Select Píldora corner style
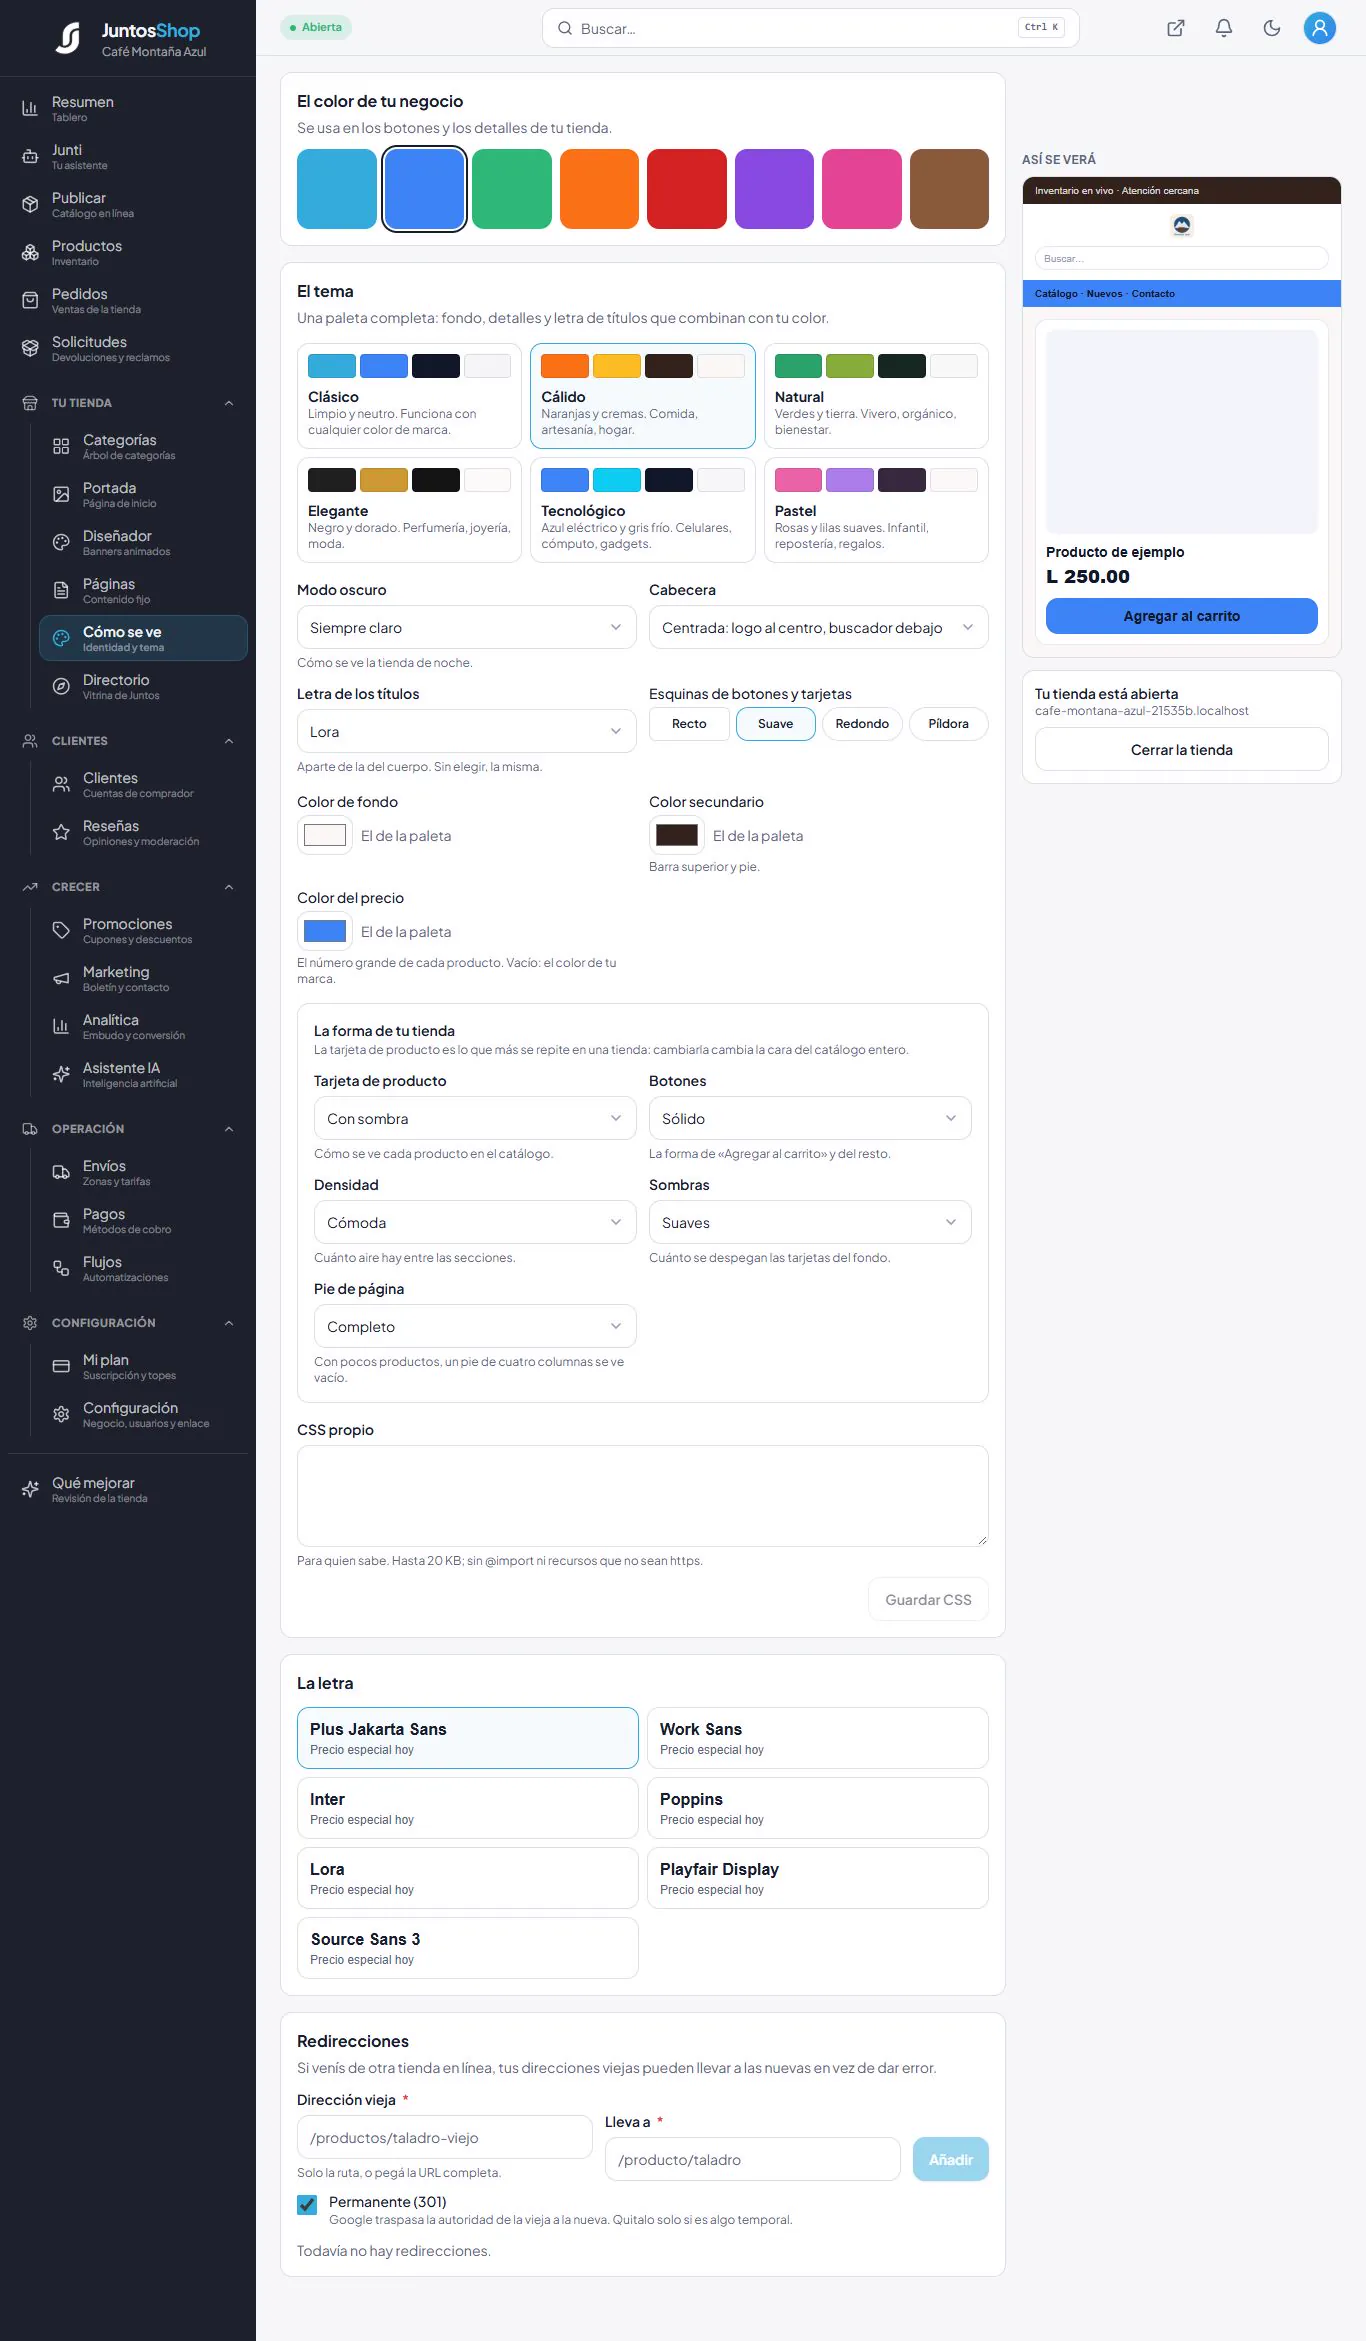 click(948, 724)
